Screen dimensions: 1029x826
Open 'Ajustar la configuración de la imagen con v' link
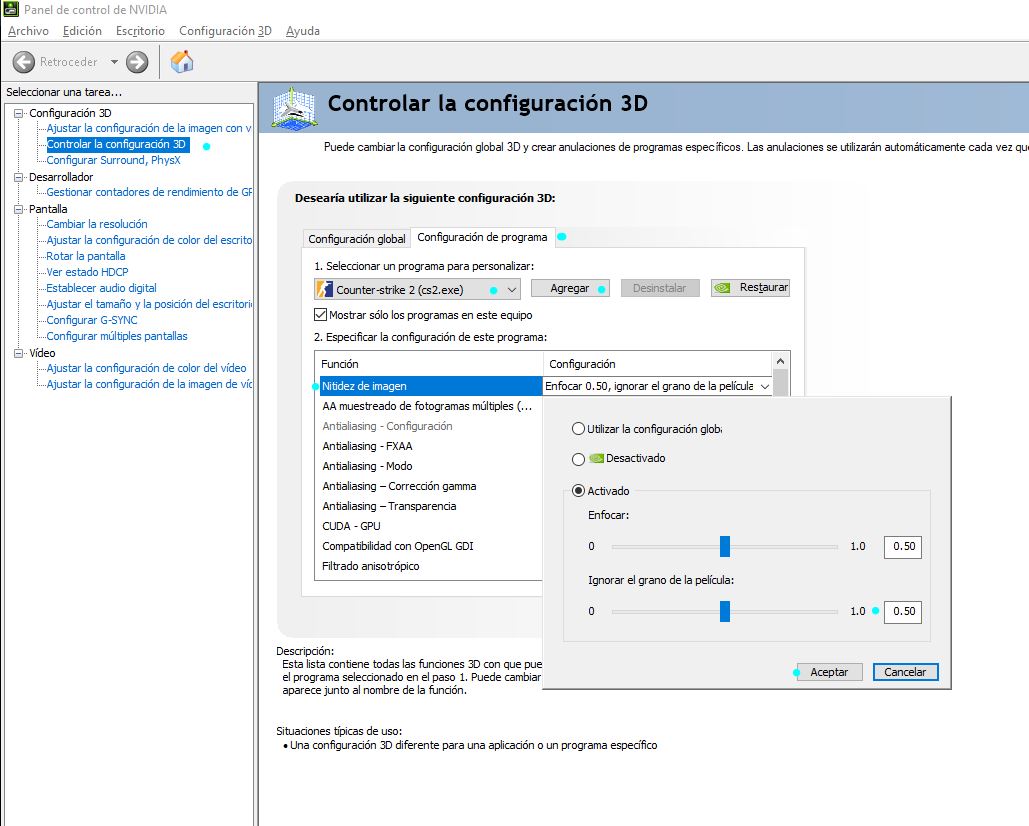[x=148, y=128]
